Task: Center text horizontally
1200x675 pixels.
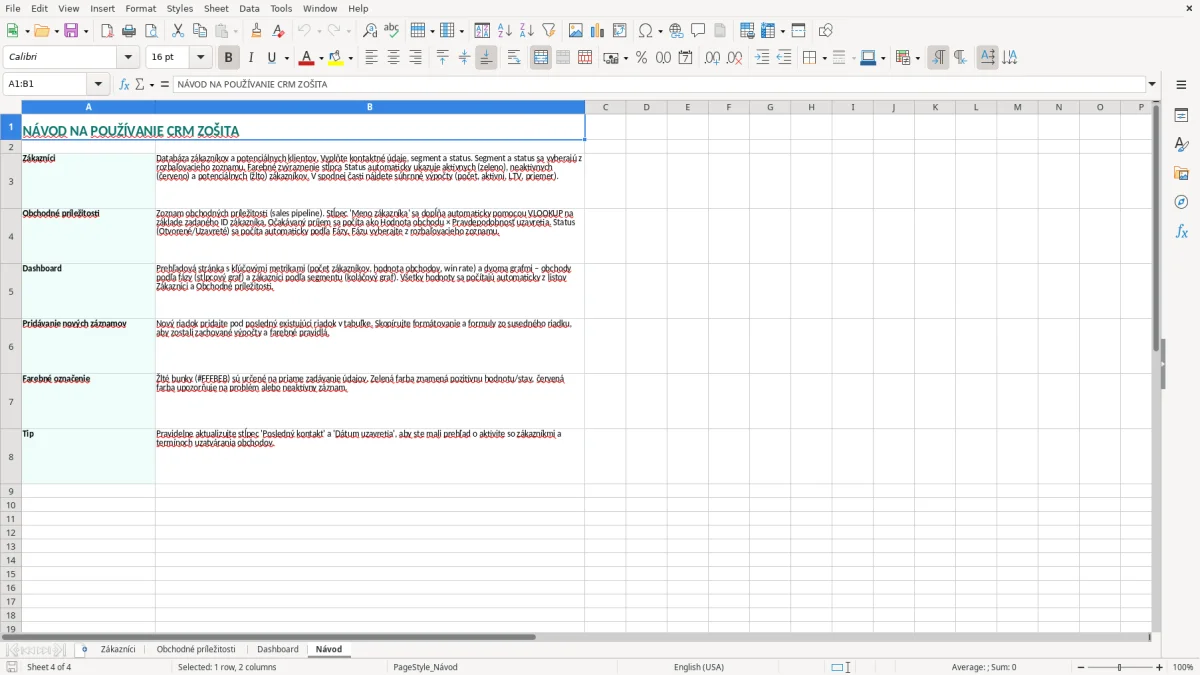Action: point(393,58)
